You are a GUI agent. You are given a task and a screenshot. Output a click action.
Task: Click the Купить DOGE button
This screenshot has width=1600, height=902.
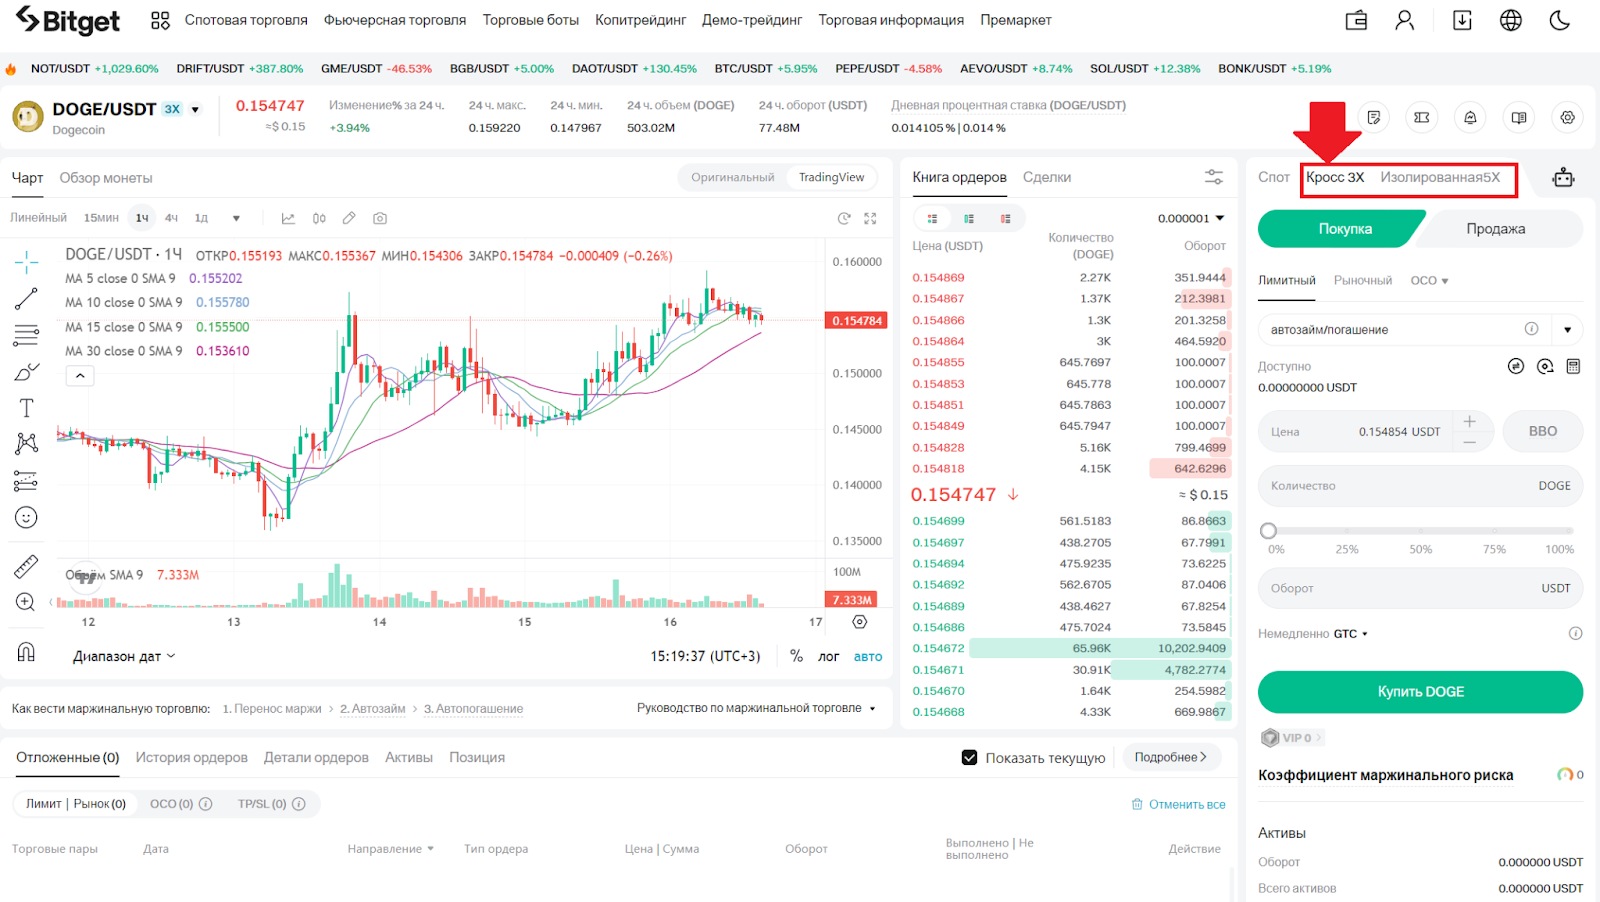(1420, 692)
